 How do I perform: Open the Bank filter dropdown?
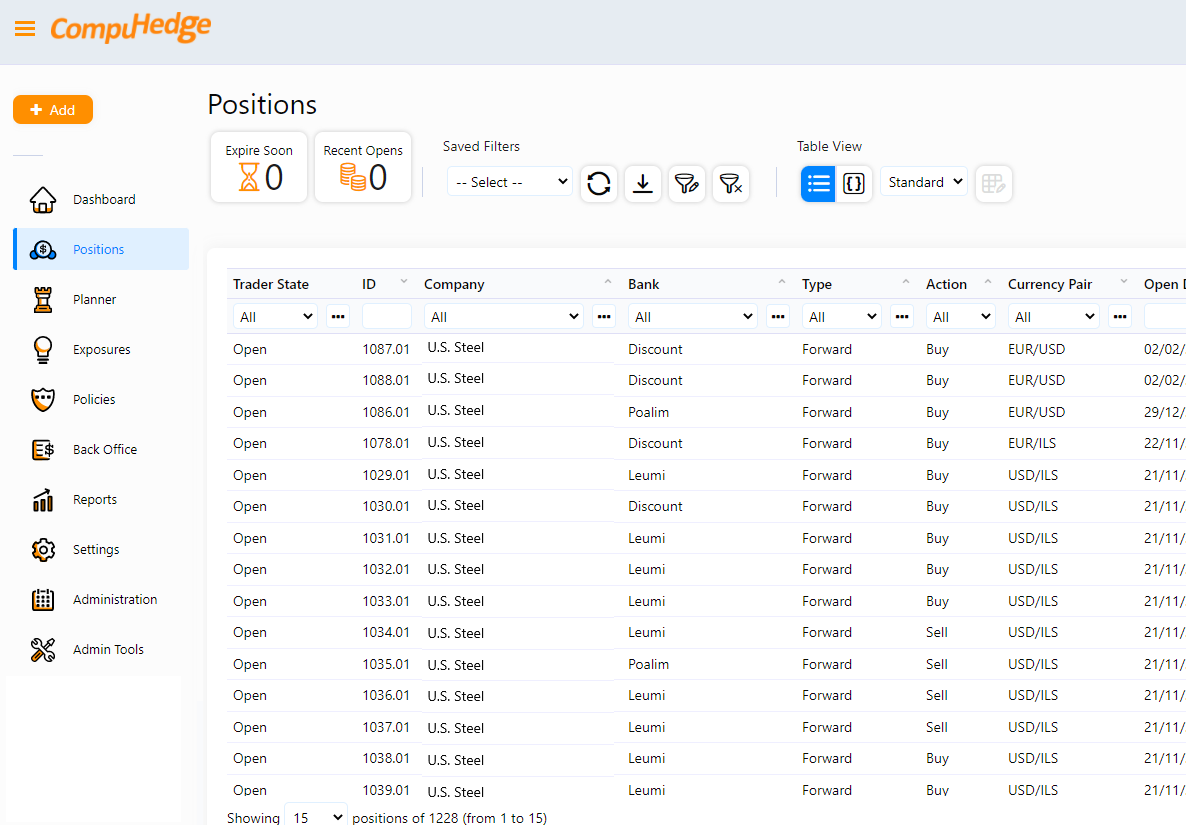point(693,317)
